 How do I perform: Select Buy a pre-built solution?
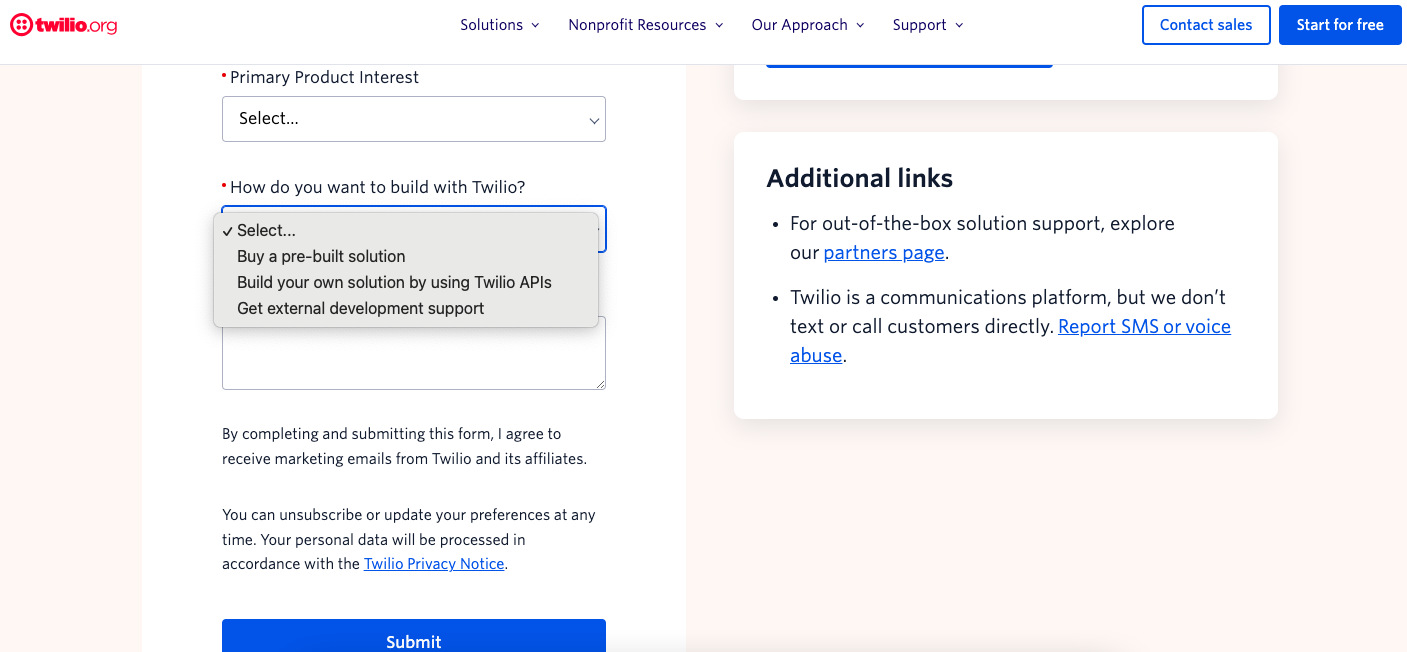click(321, 257)
